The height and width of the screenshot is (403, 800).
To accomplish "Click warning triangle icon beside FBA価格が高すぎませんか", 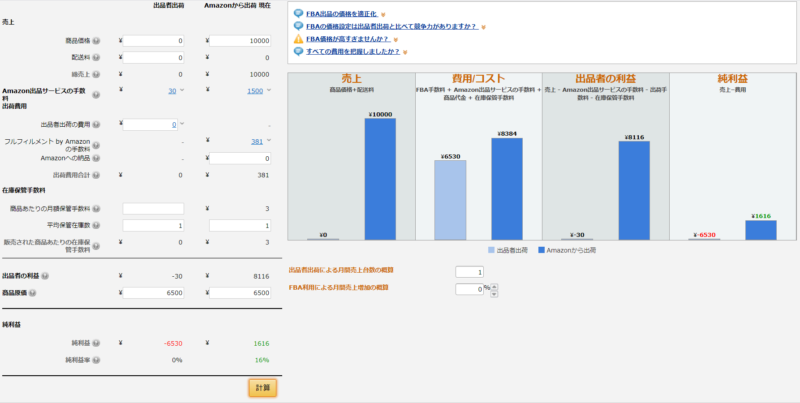I will [298, 39].
